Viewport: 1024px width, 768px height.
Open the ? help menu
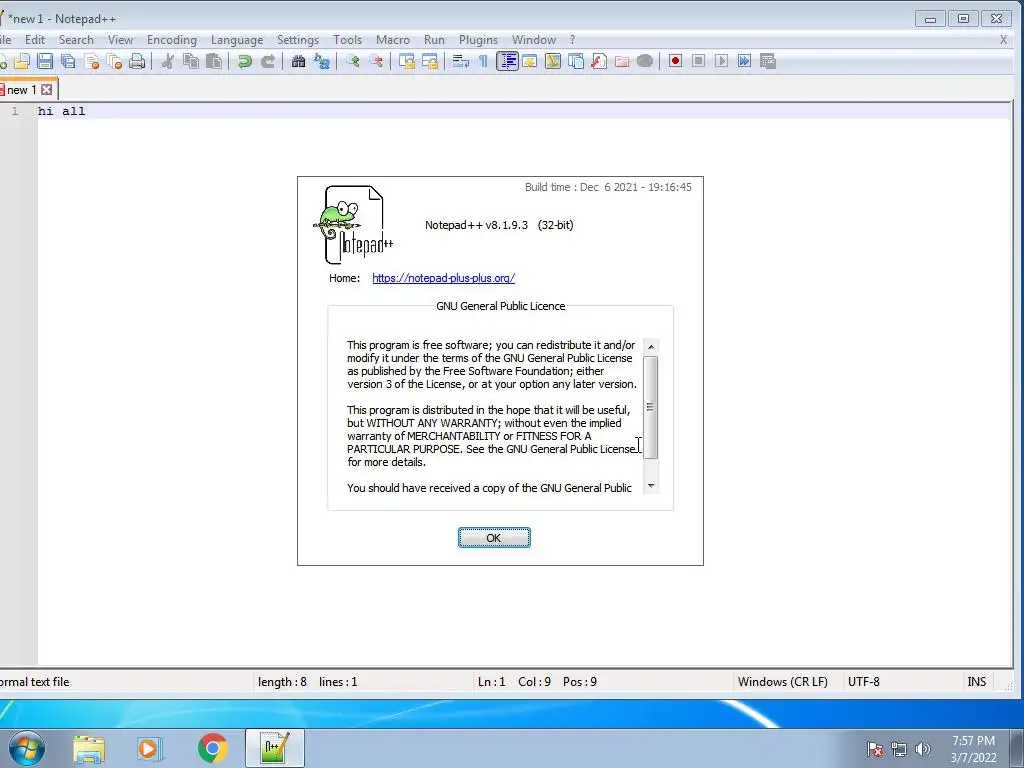click(573, 40)
